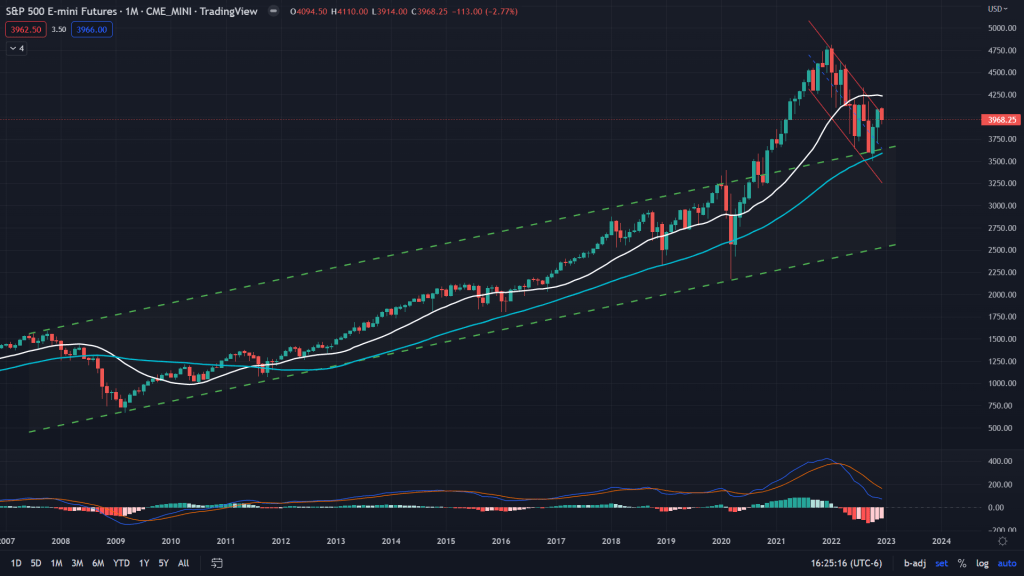
Task: Switch to 5Y time range
Action: [x=164, y=563]
